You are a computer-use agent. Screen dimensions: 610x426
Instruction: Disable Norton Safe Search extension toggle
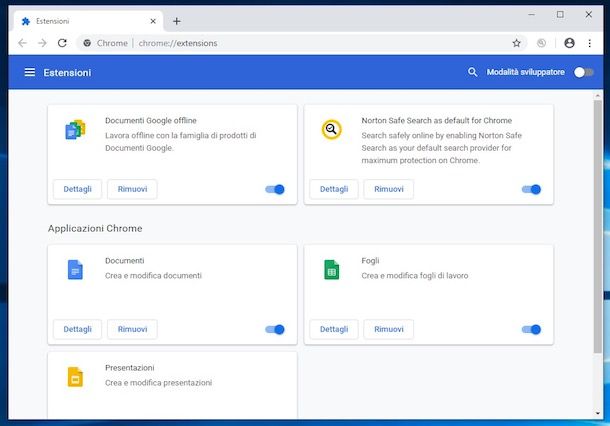click(x=531, y=189)
